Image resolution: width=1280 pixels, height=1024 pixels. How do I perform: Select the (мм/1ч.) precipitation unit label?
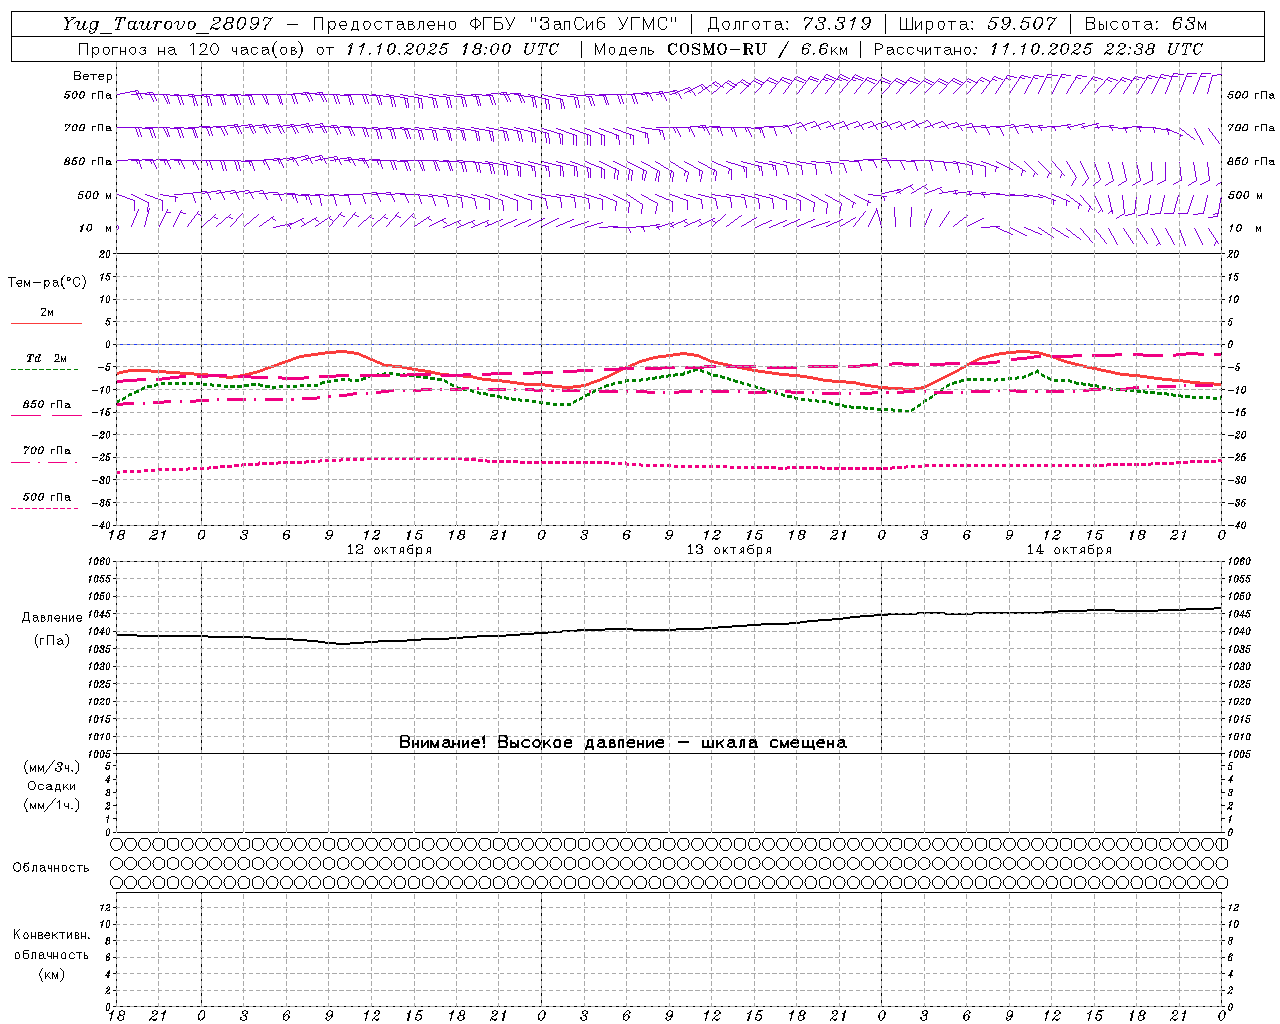(52, 805)
